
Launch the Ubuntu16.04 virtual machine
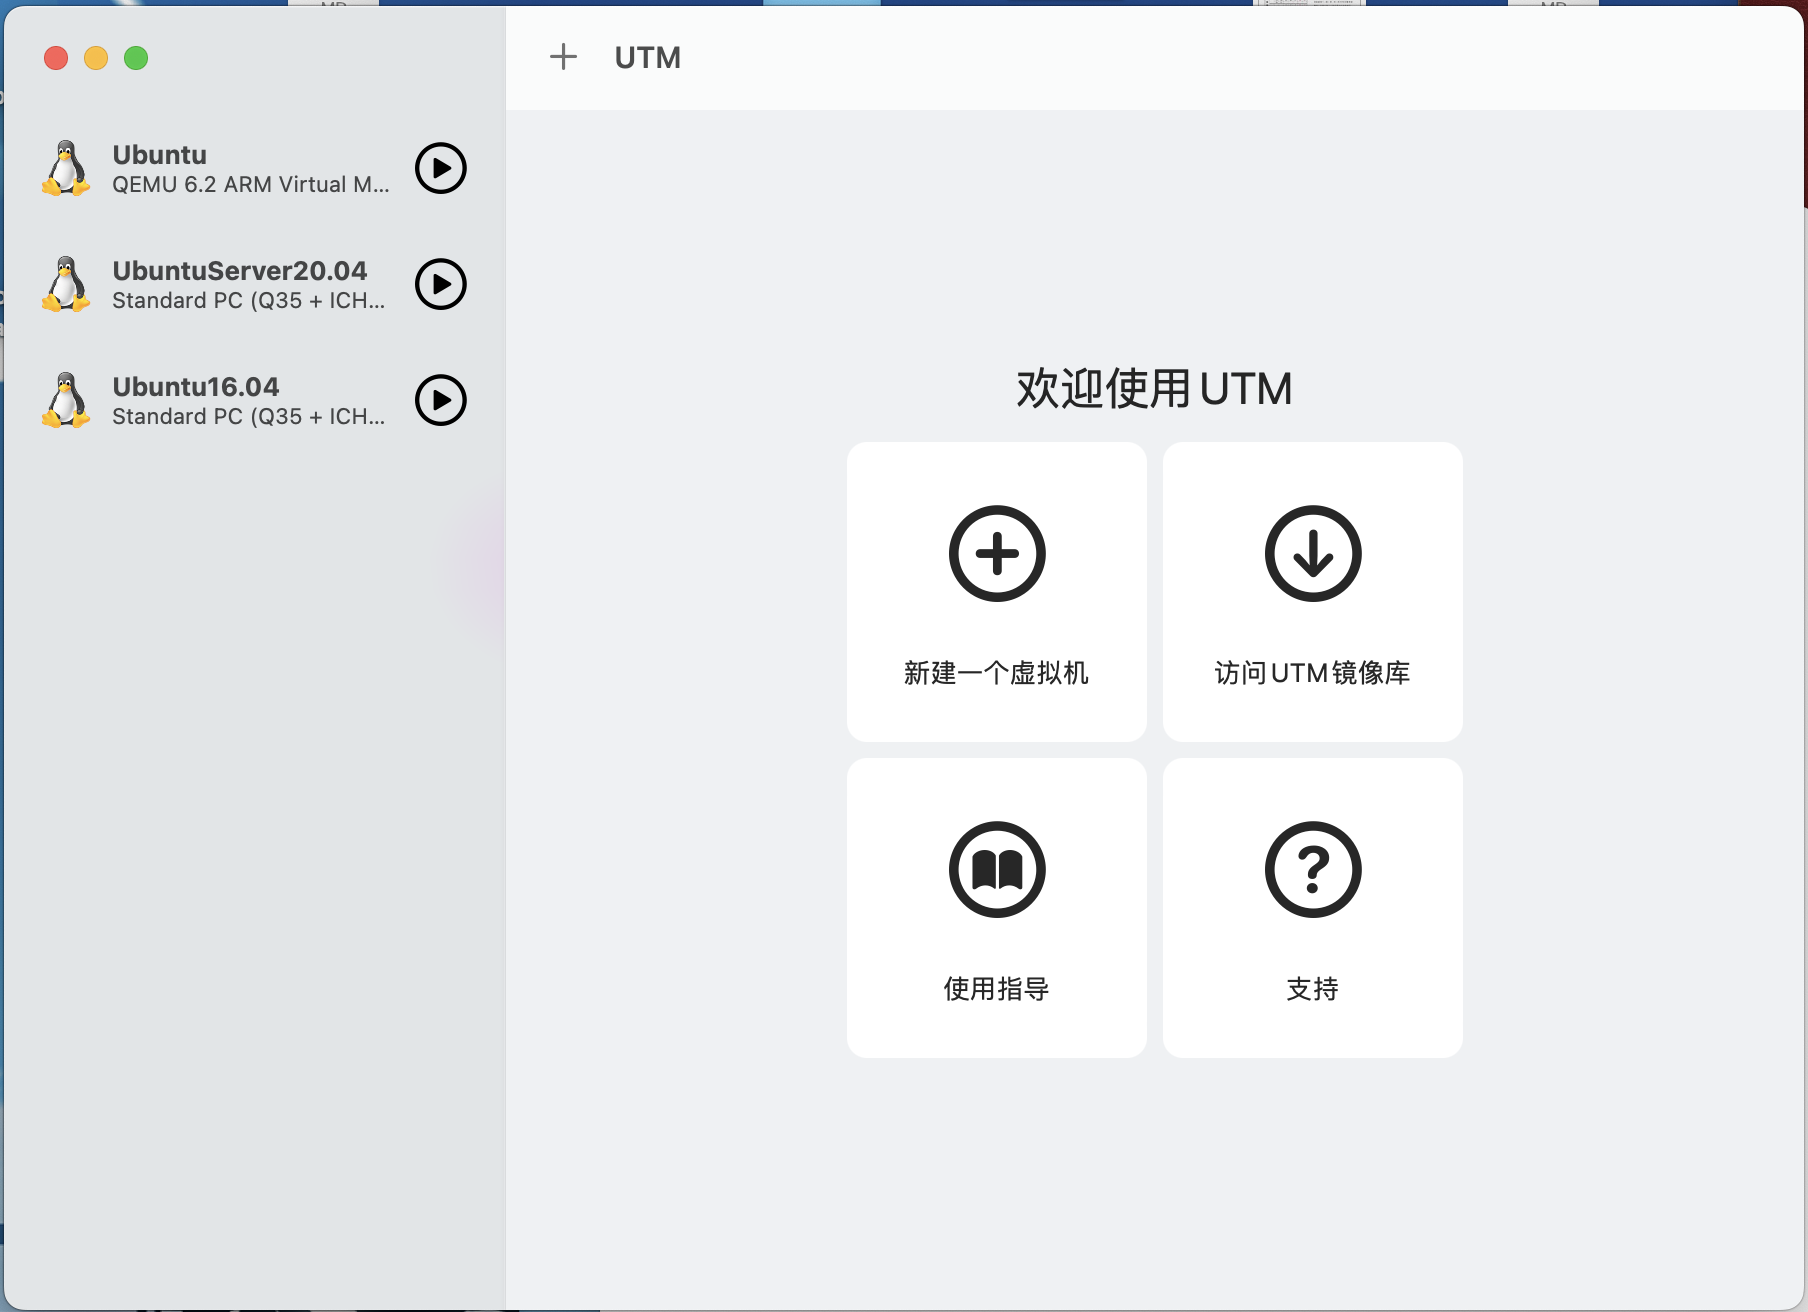click(x=441, y=400)
